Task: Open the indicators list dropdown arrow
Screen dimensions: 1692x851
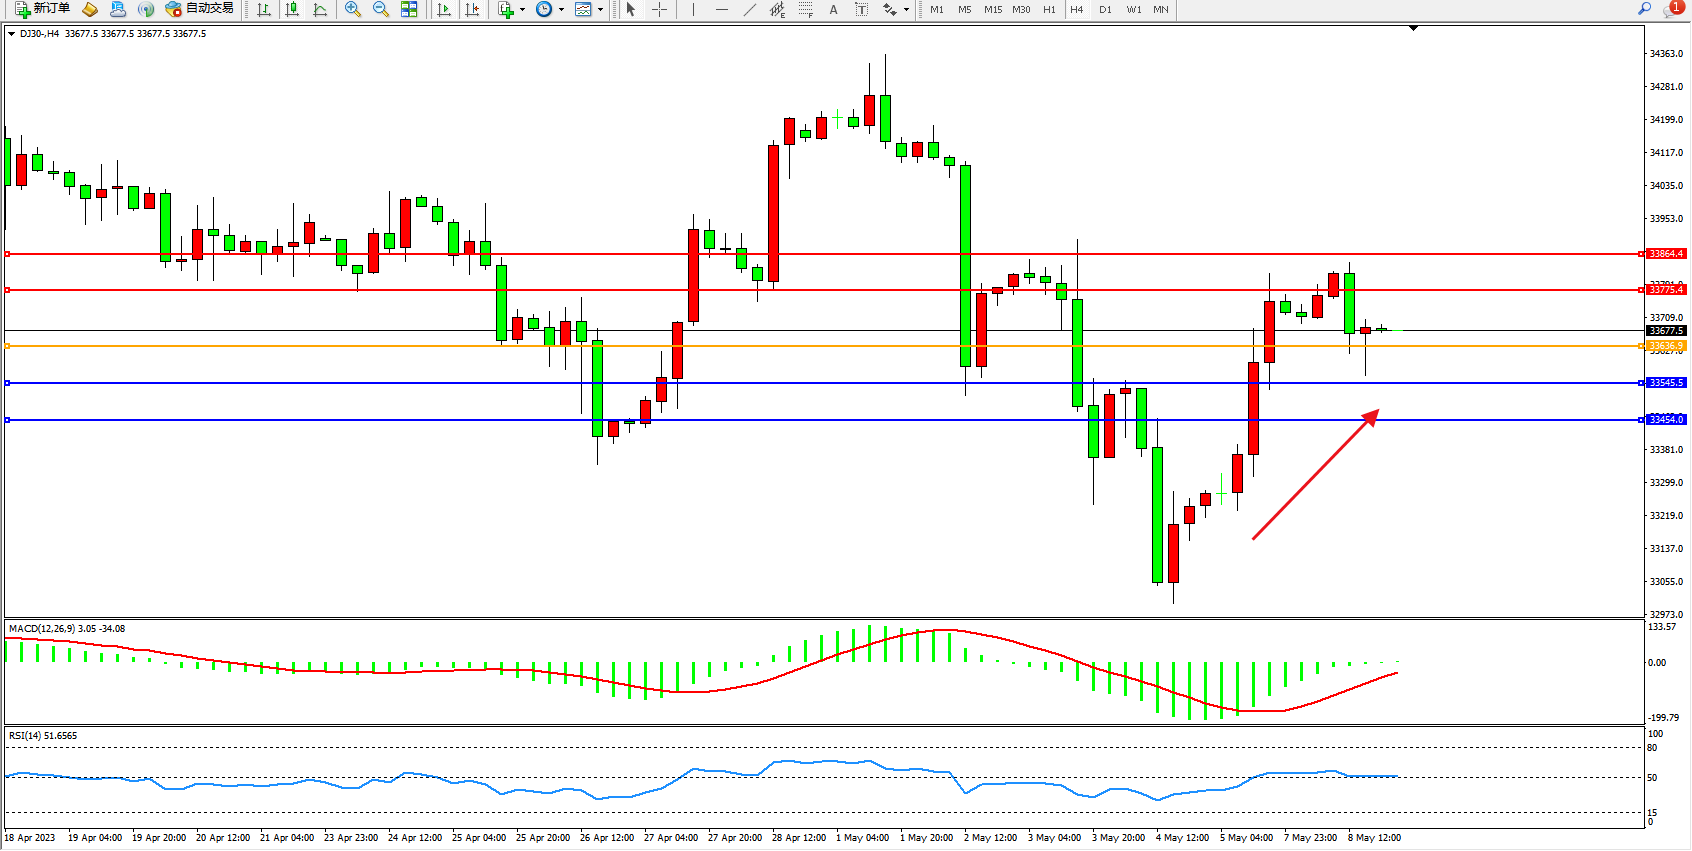Action: point(522,10)
